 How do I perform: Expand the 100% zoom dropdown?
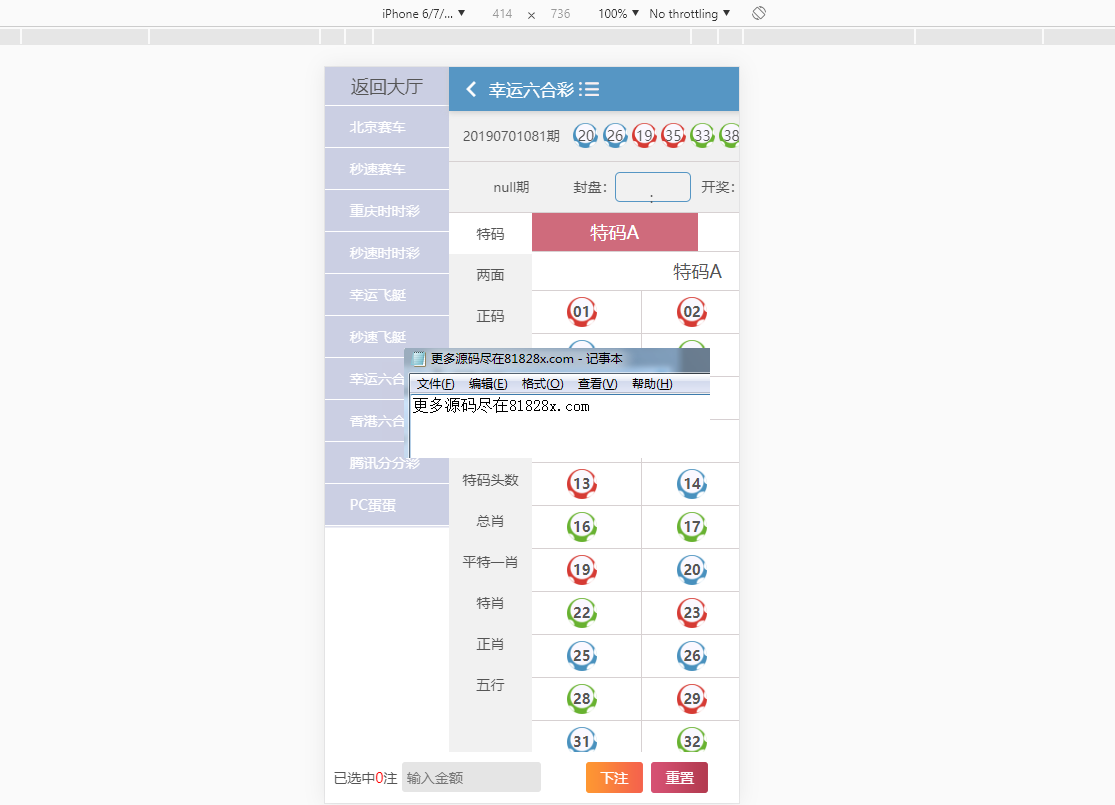click(x=618, y=14)
